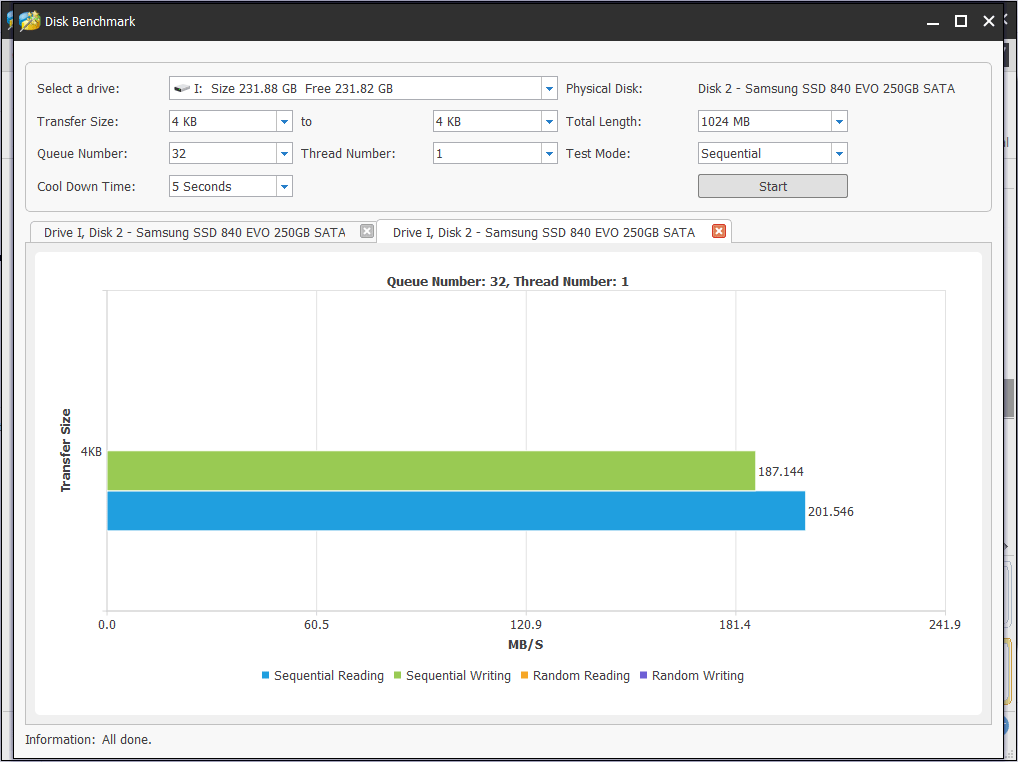The width and height of the screenshot is (1018, 762).
Task: Open the Queue Number dropdown
Action: (284, 154)
